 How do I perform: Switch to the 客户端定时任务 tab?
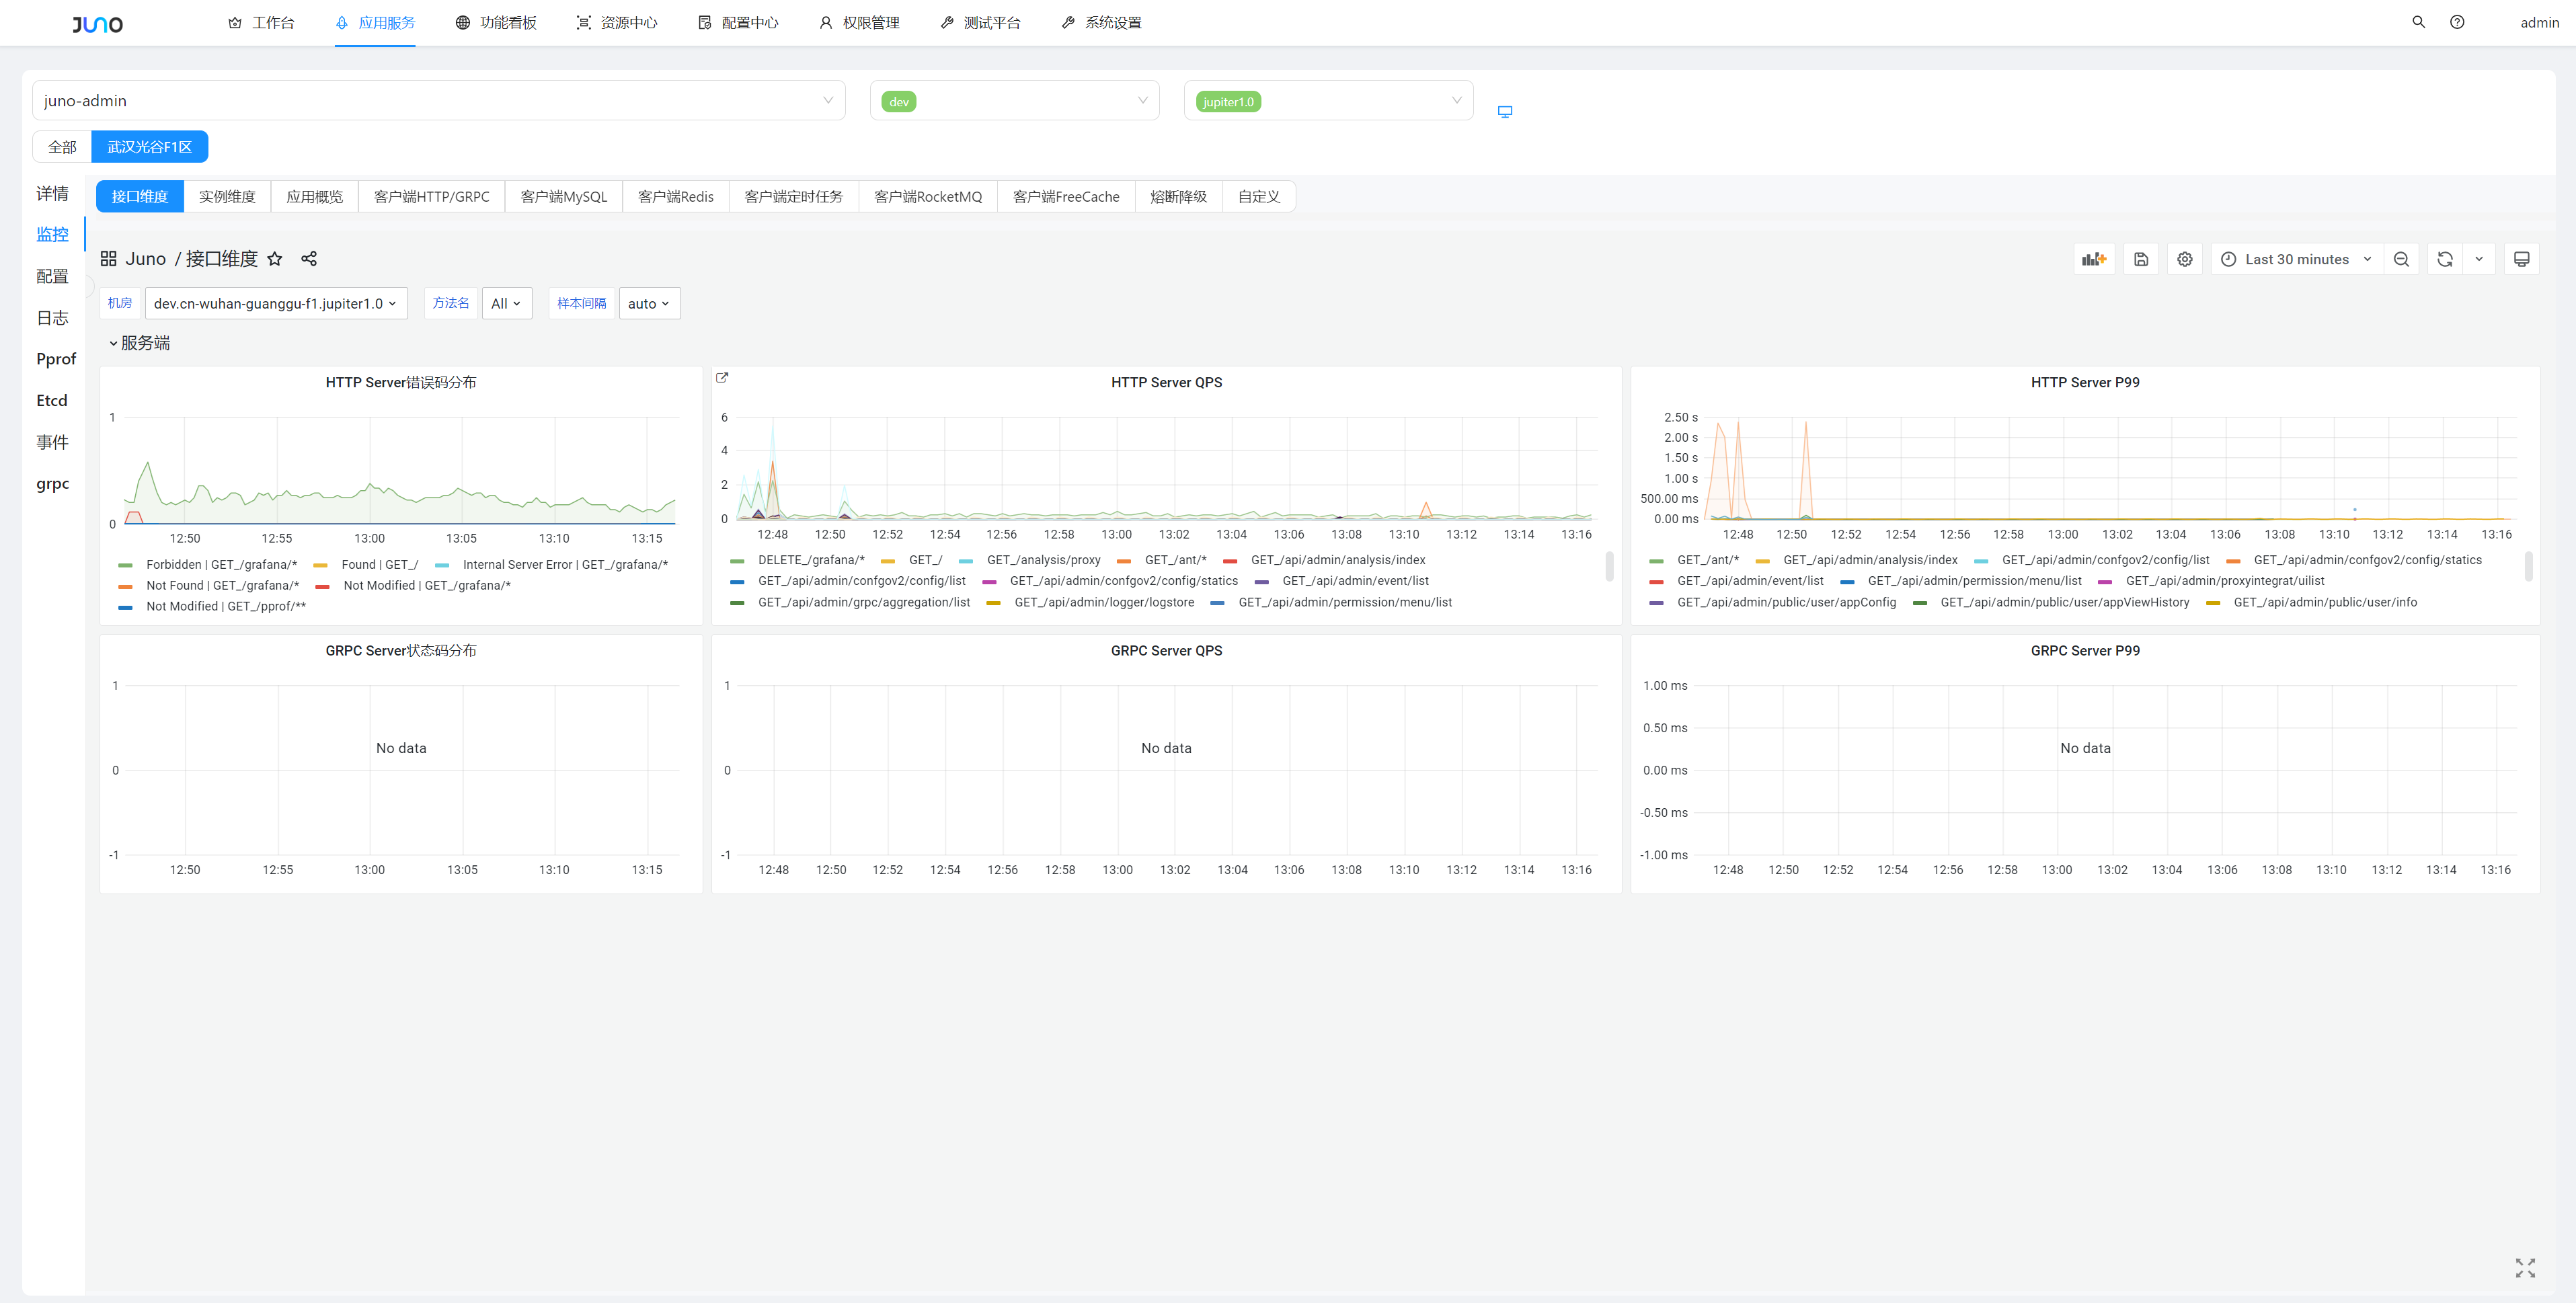794,197
